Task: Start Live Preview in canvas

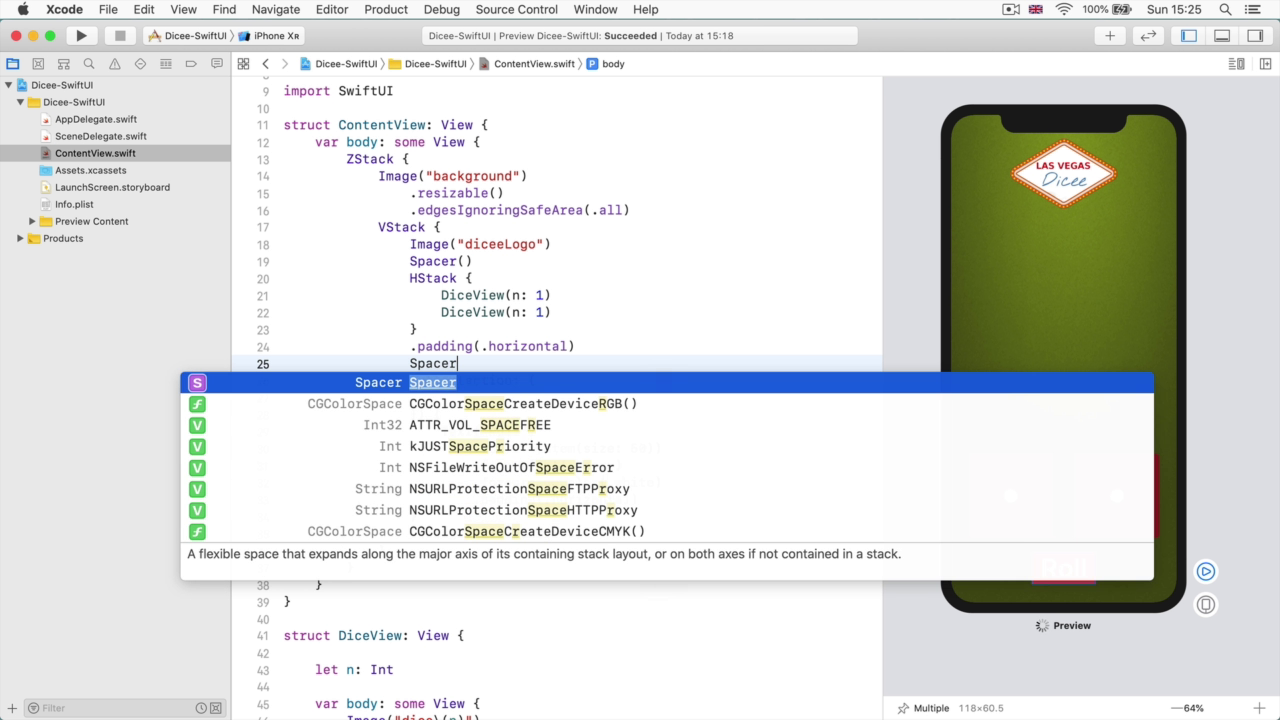Action: pos(1206,572)
